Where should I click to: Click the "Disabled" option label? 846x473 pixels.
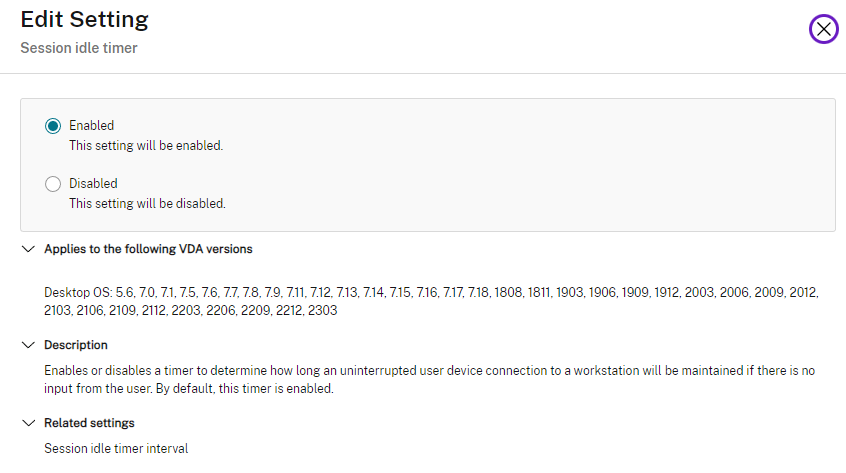[93, 184]
